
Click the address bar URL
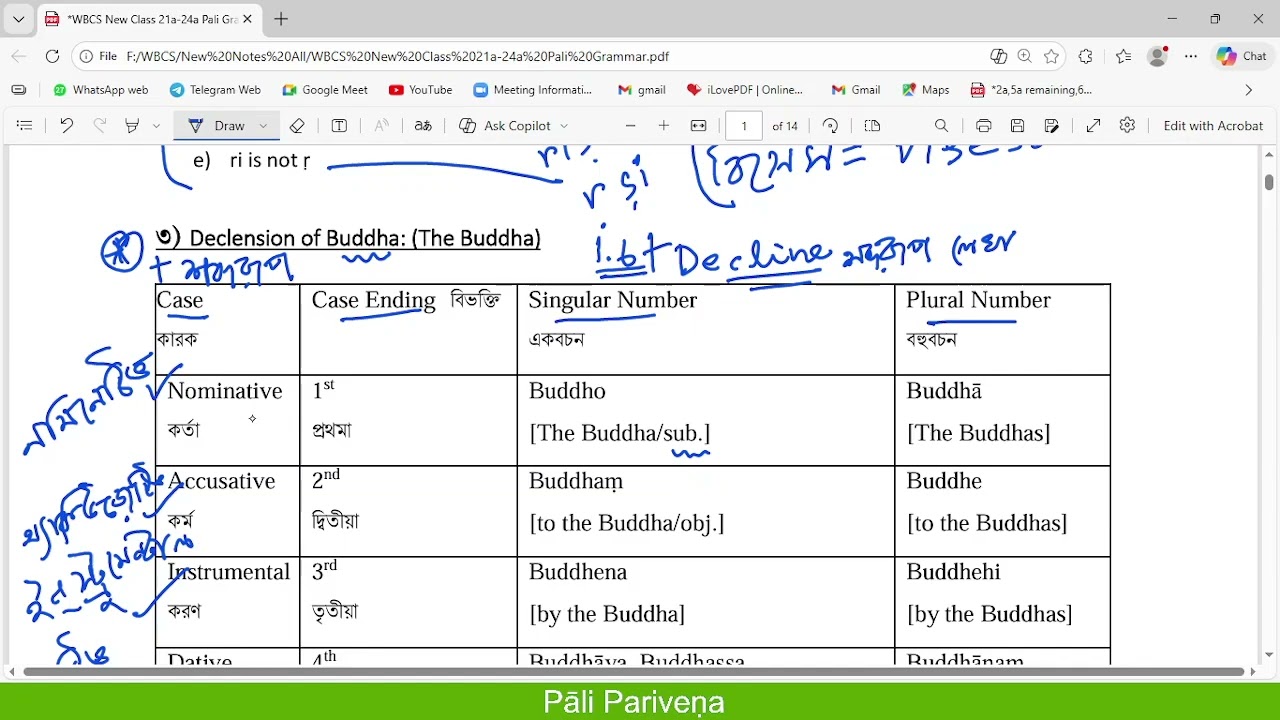coord(398,57)
